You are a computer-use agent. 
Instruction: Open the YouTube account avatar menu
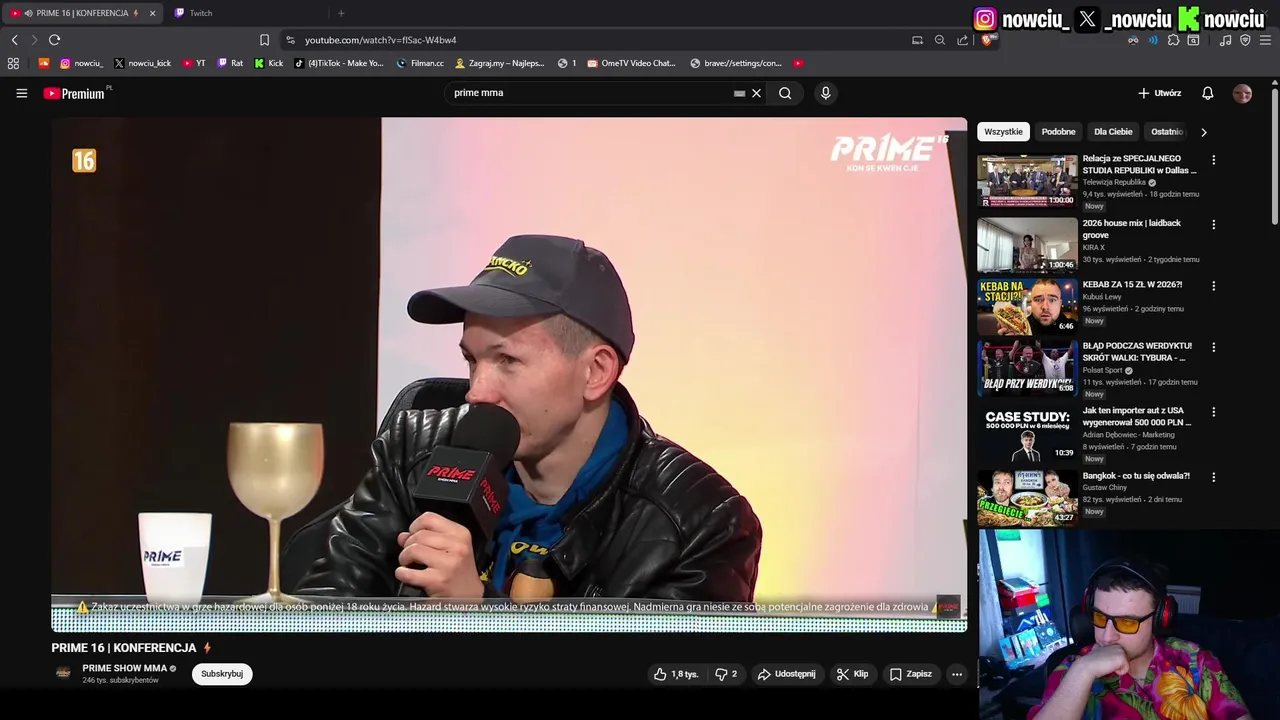(1242, 93)
